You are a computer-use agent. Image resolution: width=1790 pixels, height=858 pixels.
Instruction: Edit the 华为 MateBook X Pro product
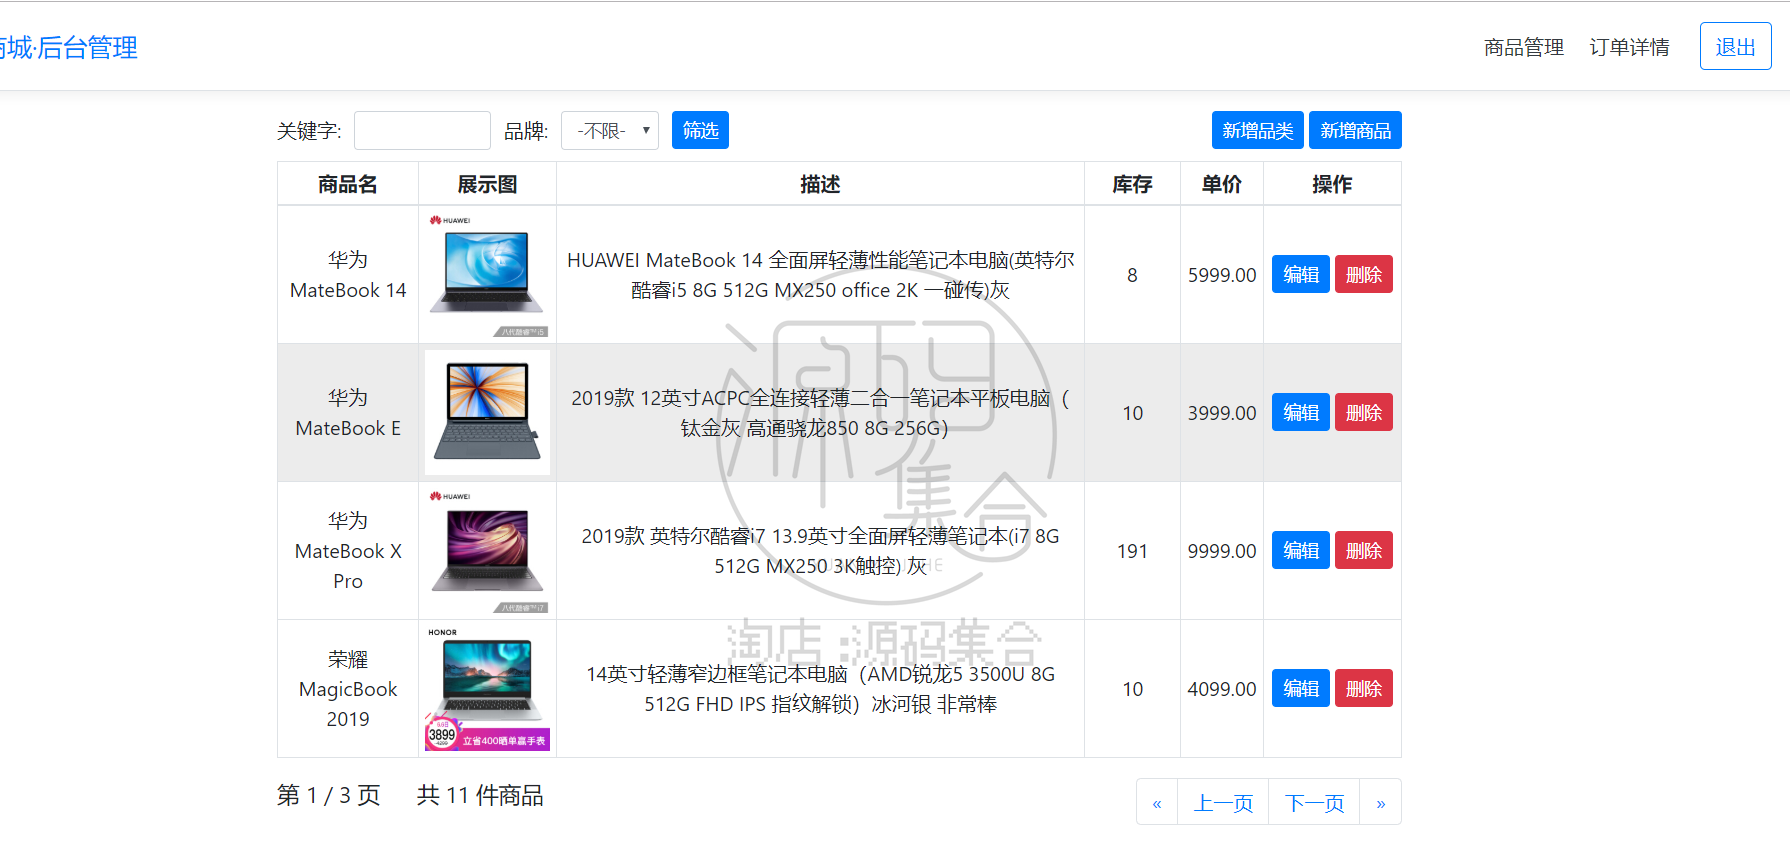pyautogui.click(x=1300, y=550)
